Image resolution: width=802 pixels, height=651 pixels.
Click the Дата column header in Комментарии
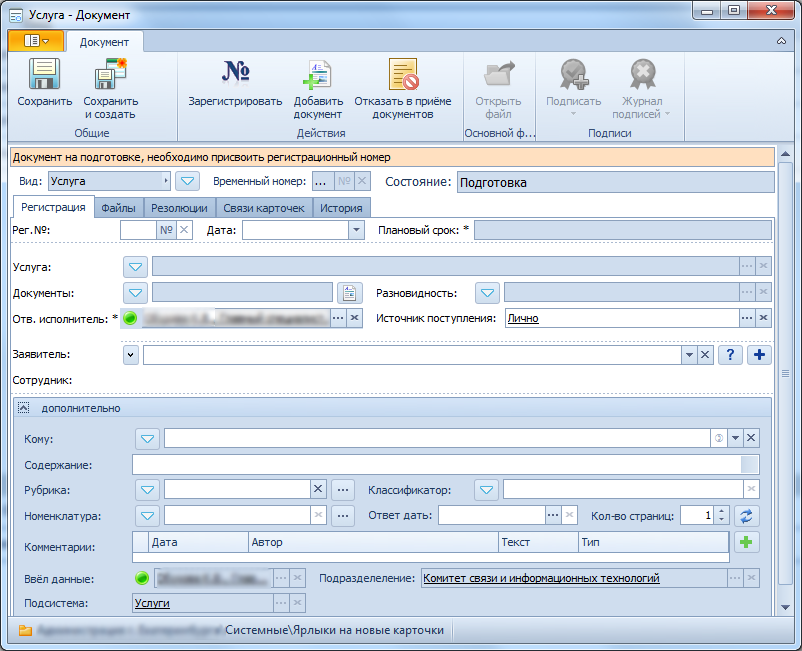pyautogui.click(x=198, y=542)
